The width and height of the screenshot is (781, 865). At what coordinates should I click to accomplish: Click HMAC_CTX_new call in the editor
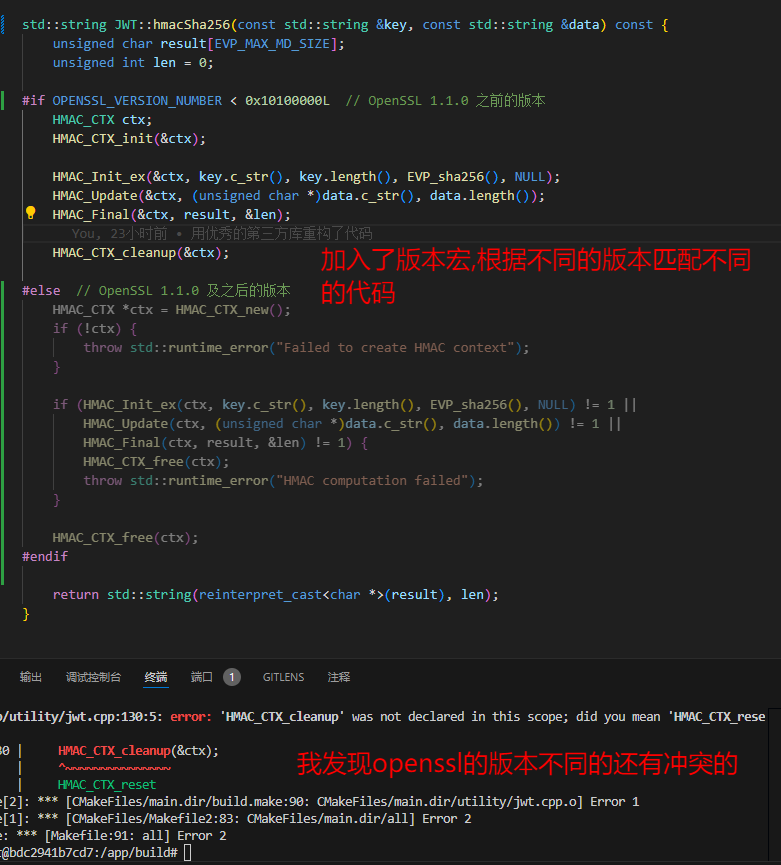tap(229, 309)
